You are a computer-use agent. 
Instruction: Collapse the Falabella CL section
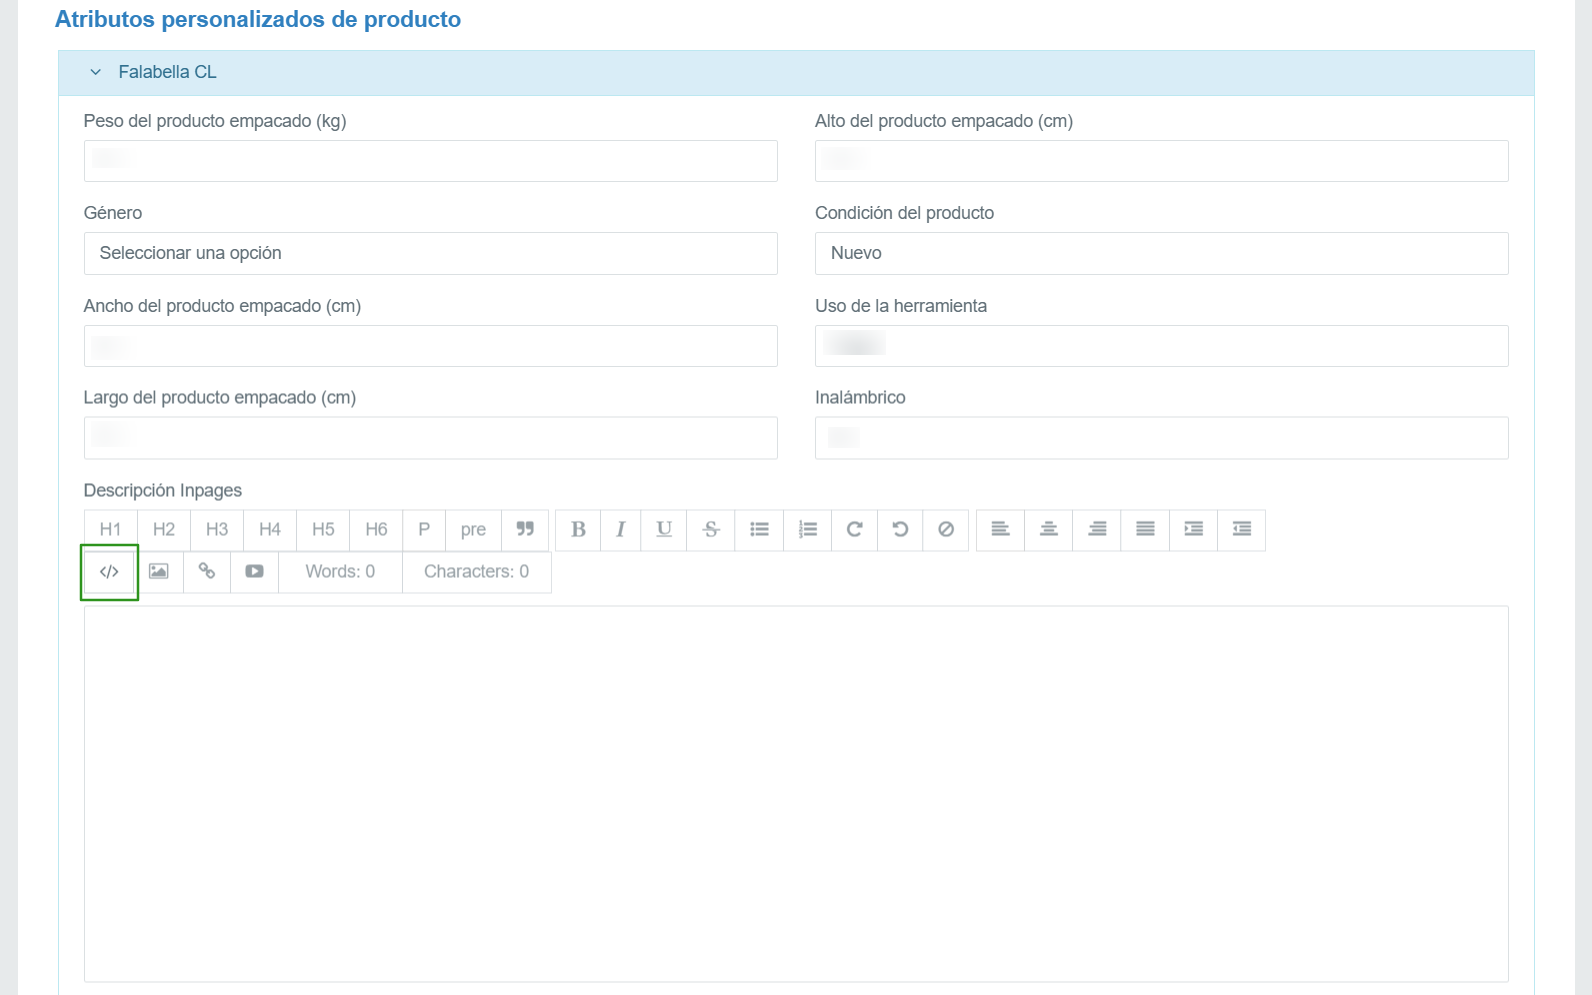pyautogui.click(x=96, y=72)
